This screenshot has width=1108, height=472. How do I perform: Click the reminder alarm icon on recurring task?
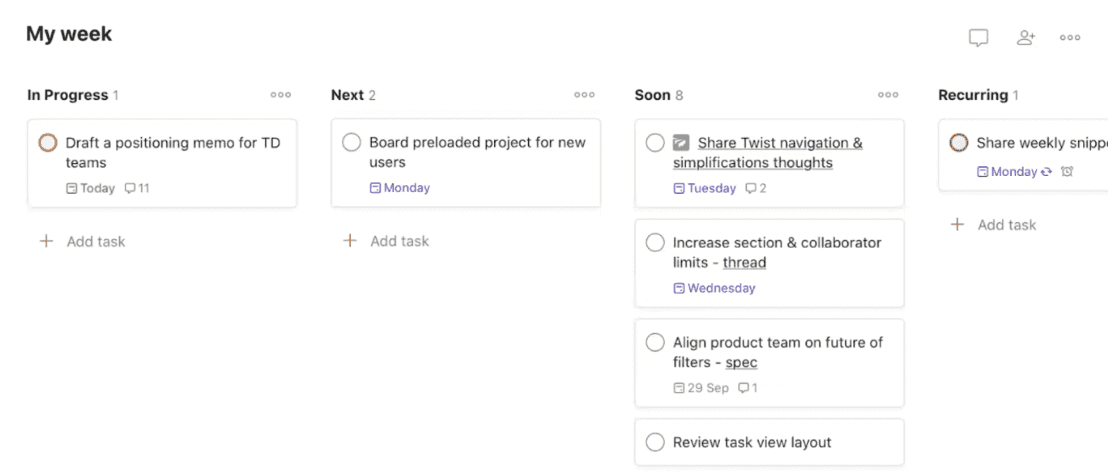coord(1067,172)
